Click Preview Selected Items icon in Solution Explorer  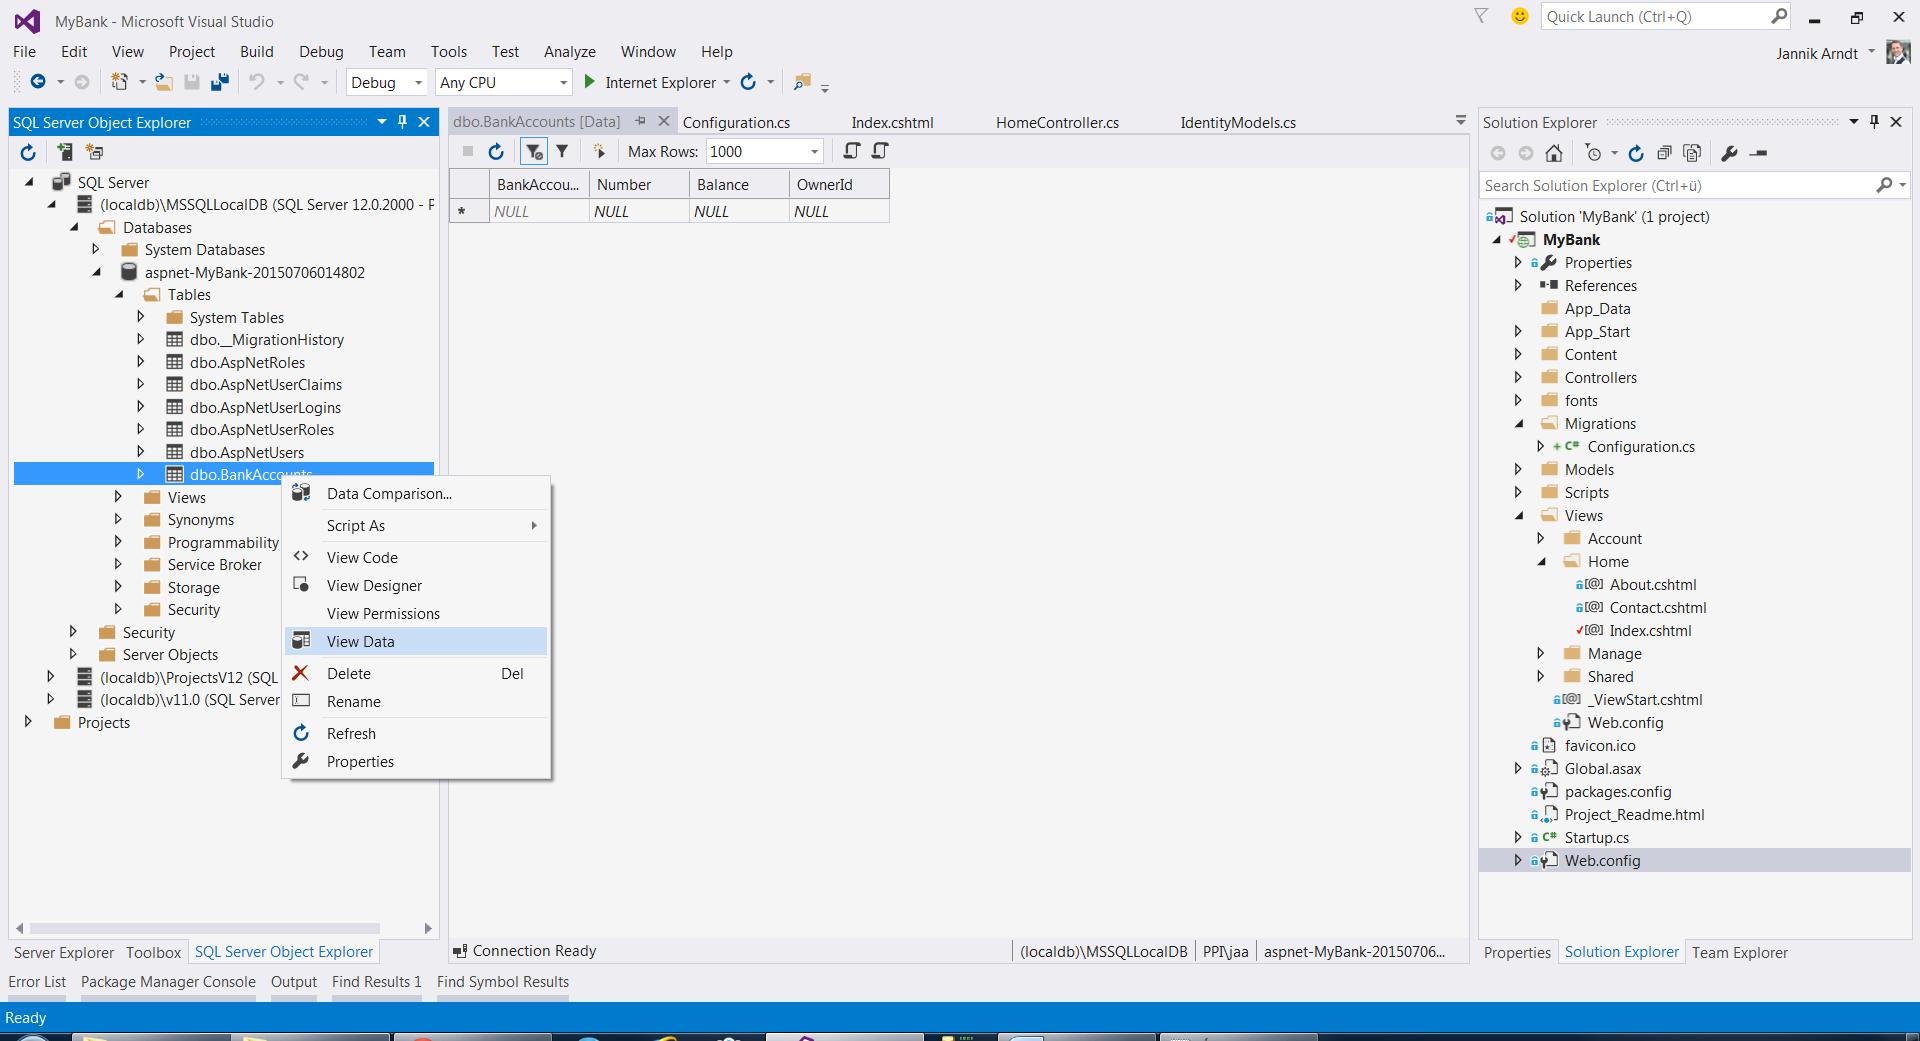click(x=1759, y=153)
